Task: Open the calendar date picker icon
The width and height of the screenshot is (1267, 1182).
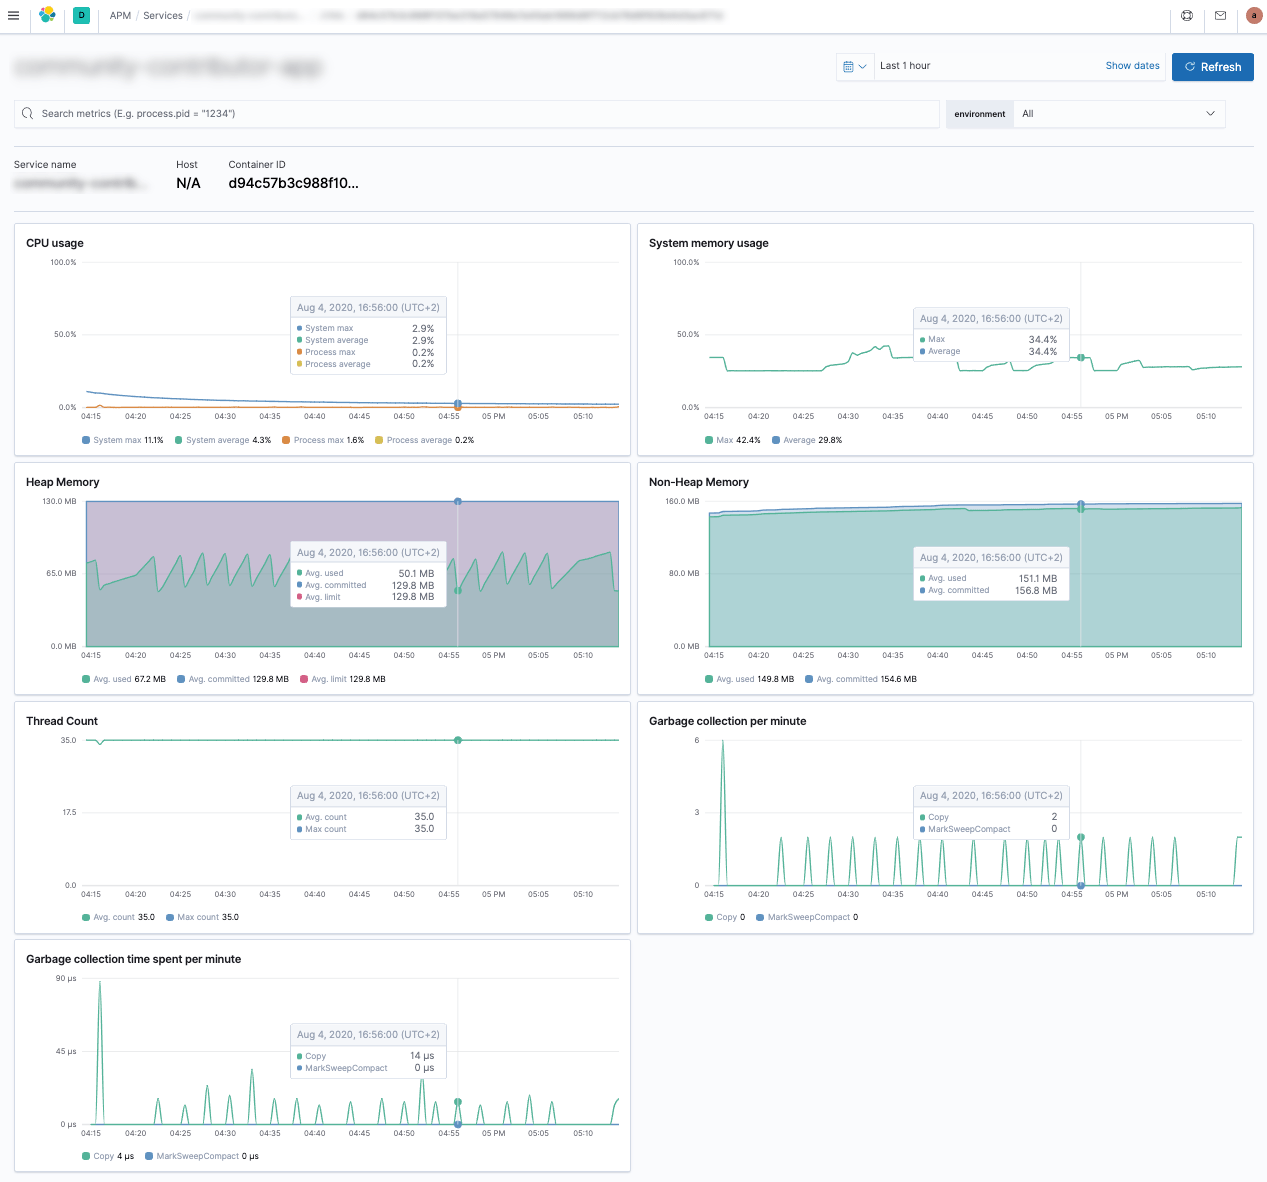Action: 849,66
